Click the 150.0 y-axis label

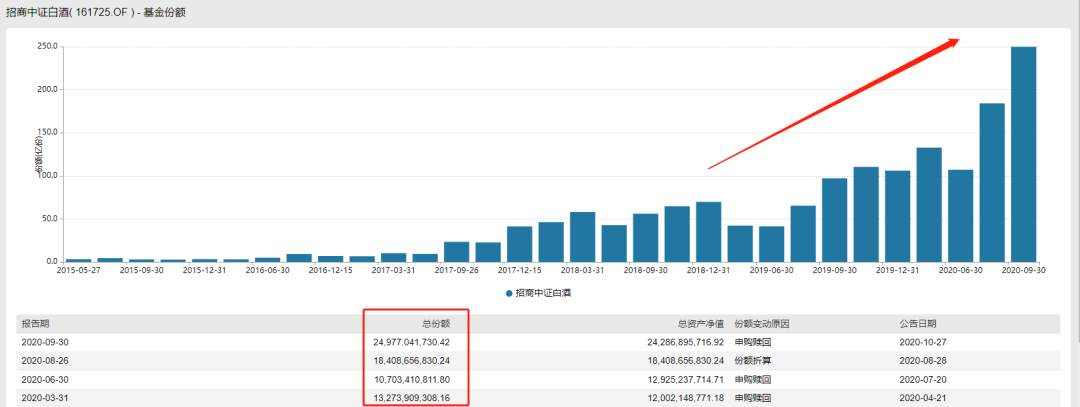(x=49, y=133)
